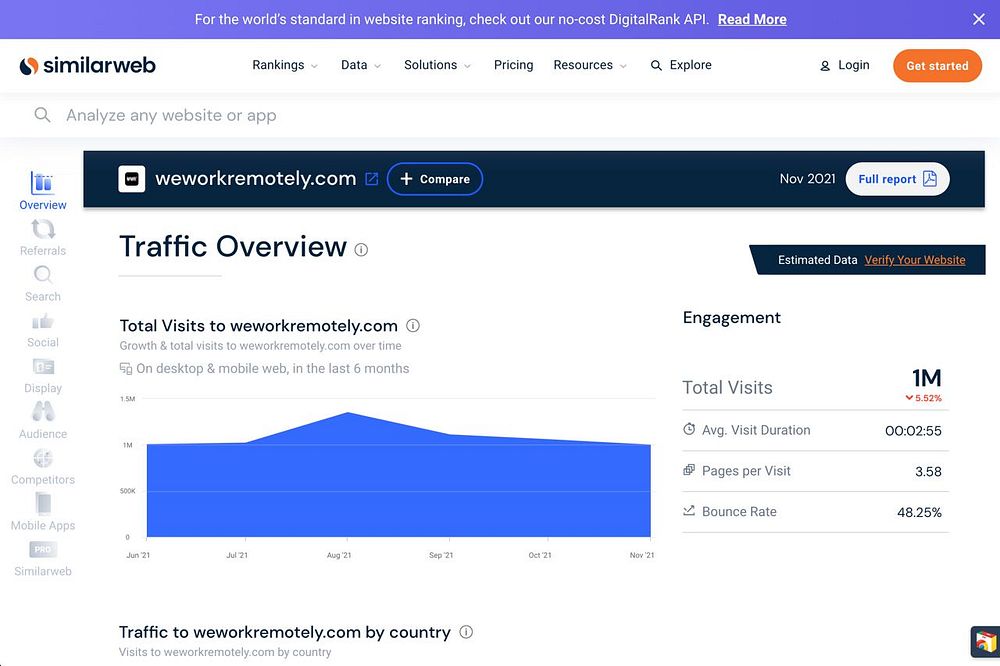Select the Overview label in the sidebar
This screenshot has height=666, width=1000.
pyautogui.click(x=43, y=205)
